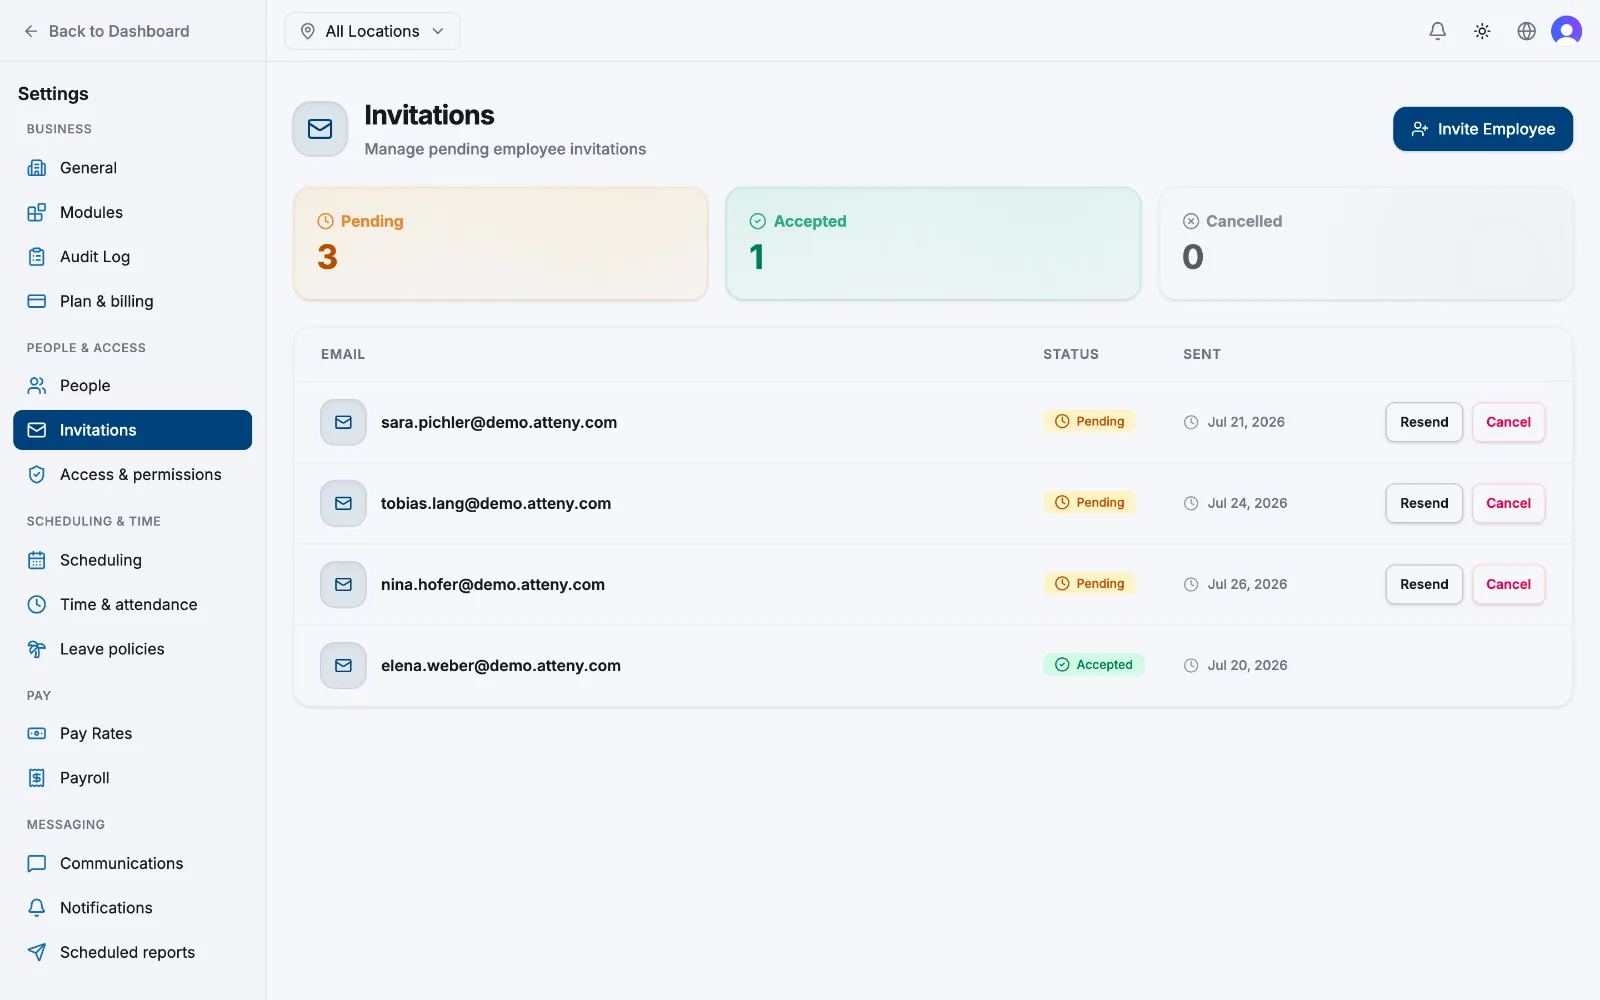
Task: Open Scheduling settings
Action: click(x=132, y=560)
